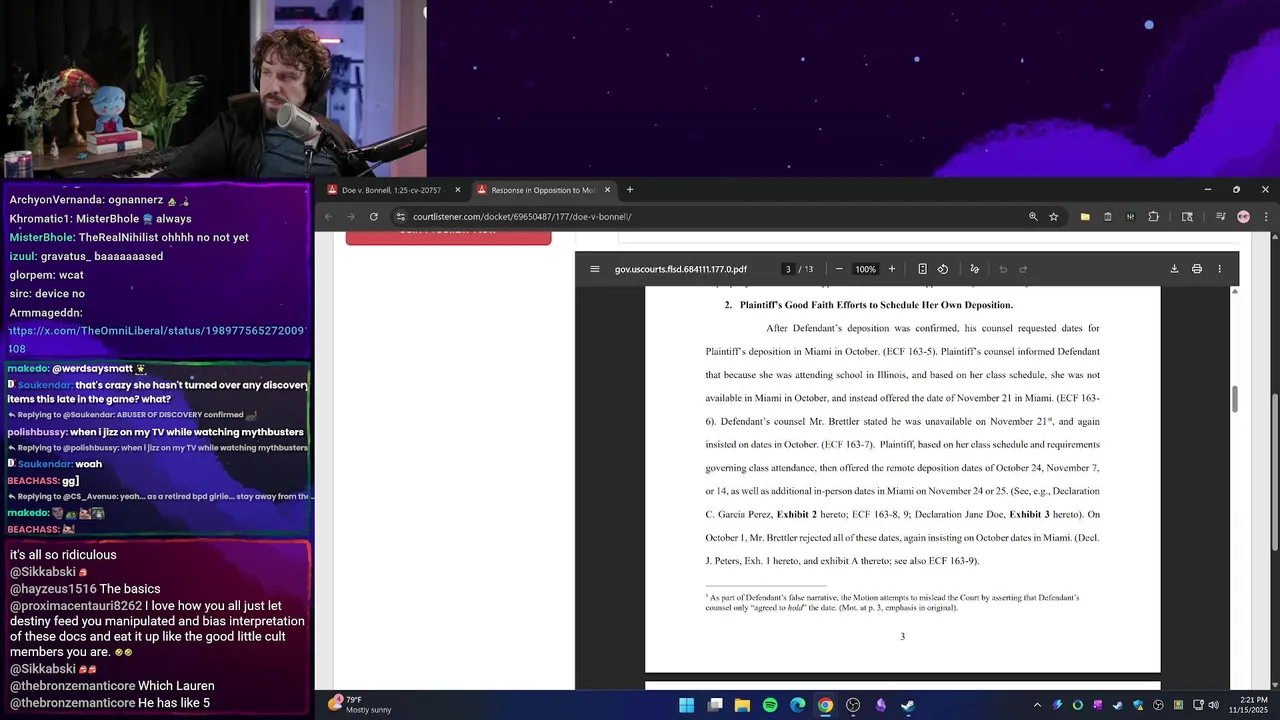Image resolution: width=1280 pixels, height=720 pixels.
Task: Close the Response in Opposition tab
Action: 607,190
